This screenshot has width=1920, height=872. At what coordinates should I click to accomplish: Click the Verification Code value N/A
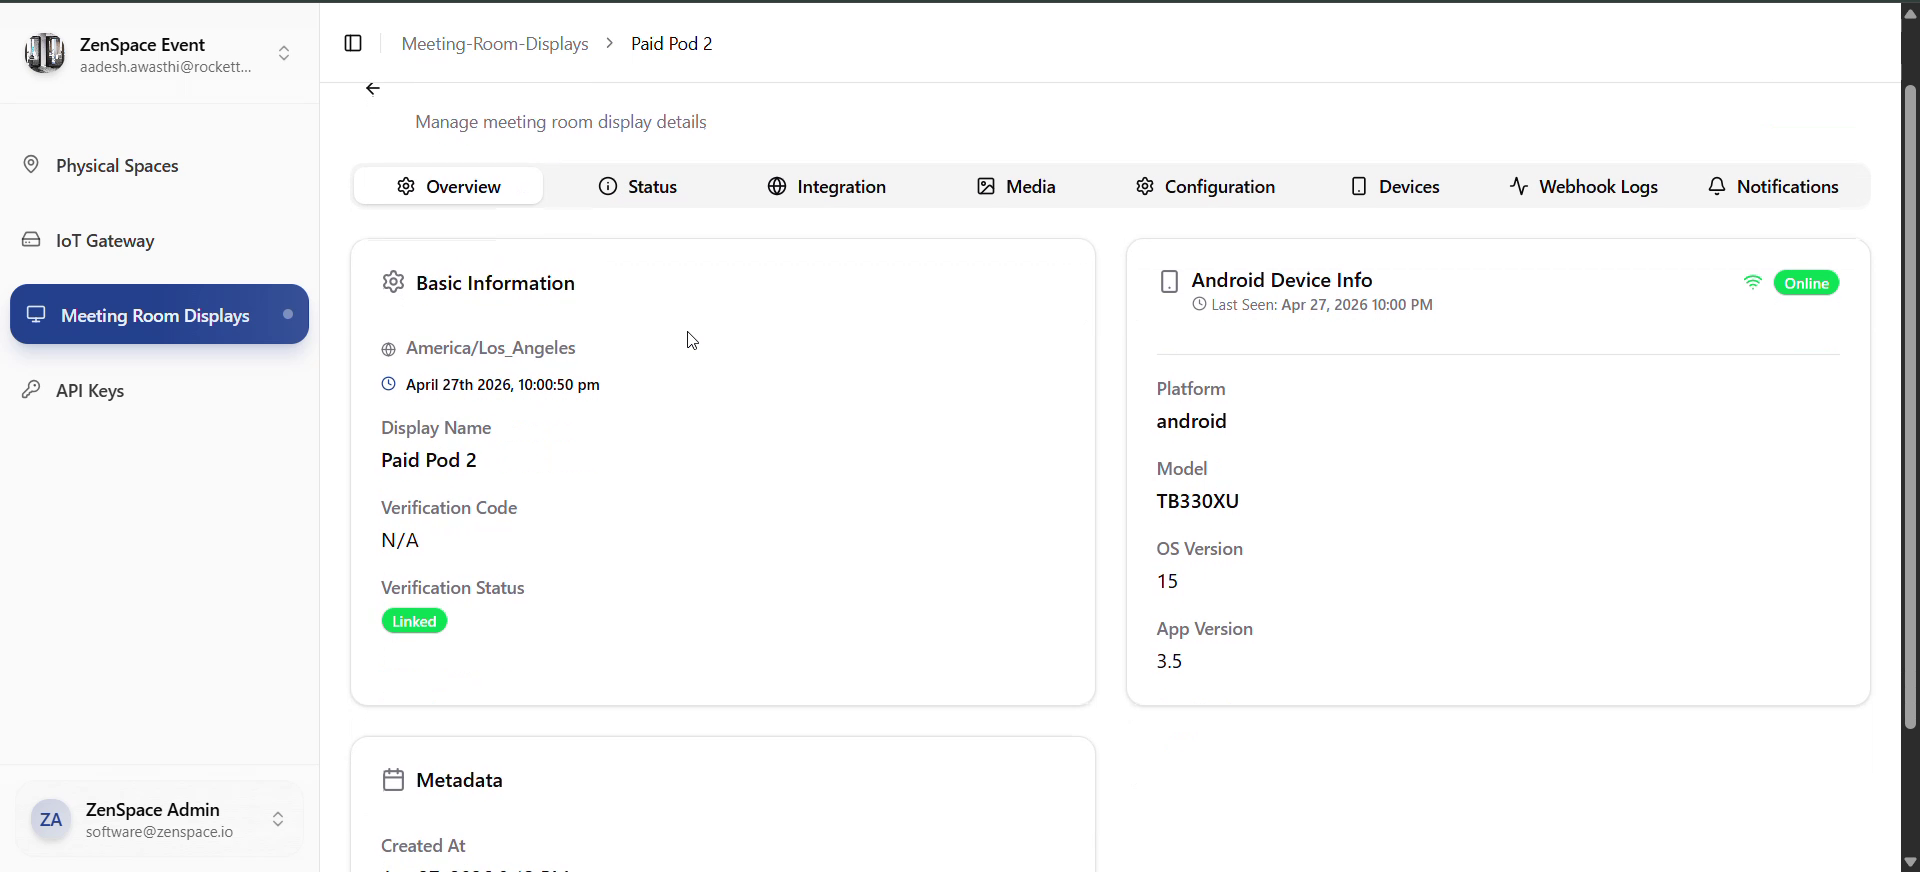[400, 540]
